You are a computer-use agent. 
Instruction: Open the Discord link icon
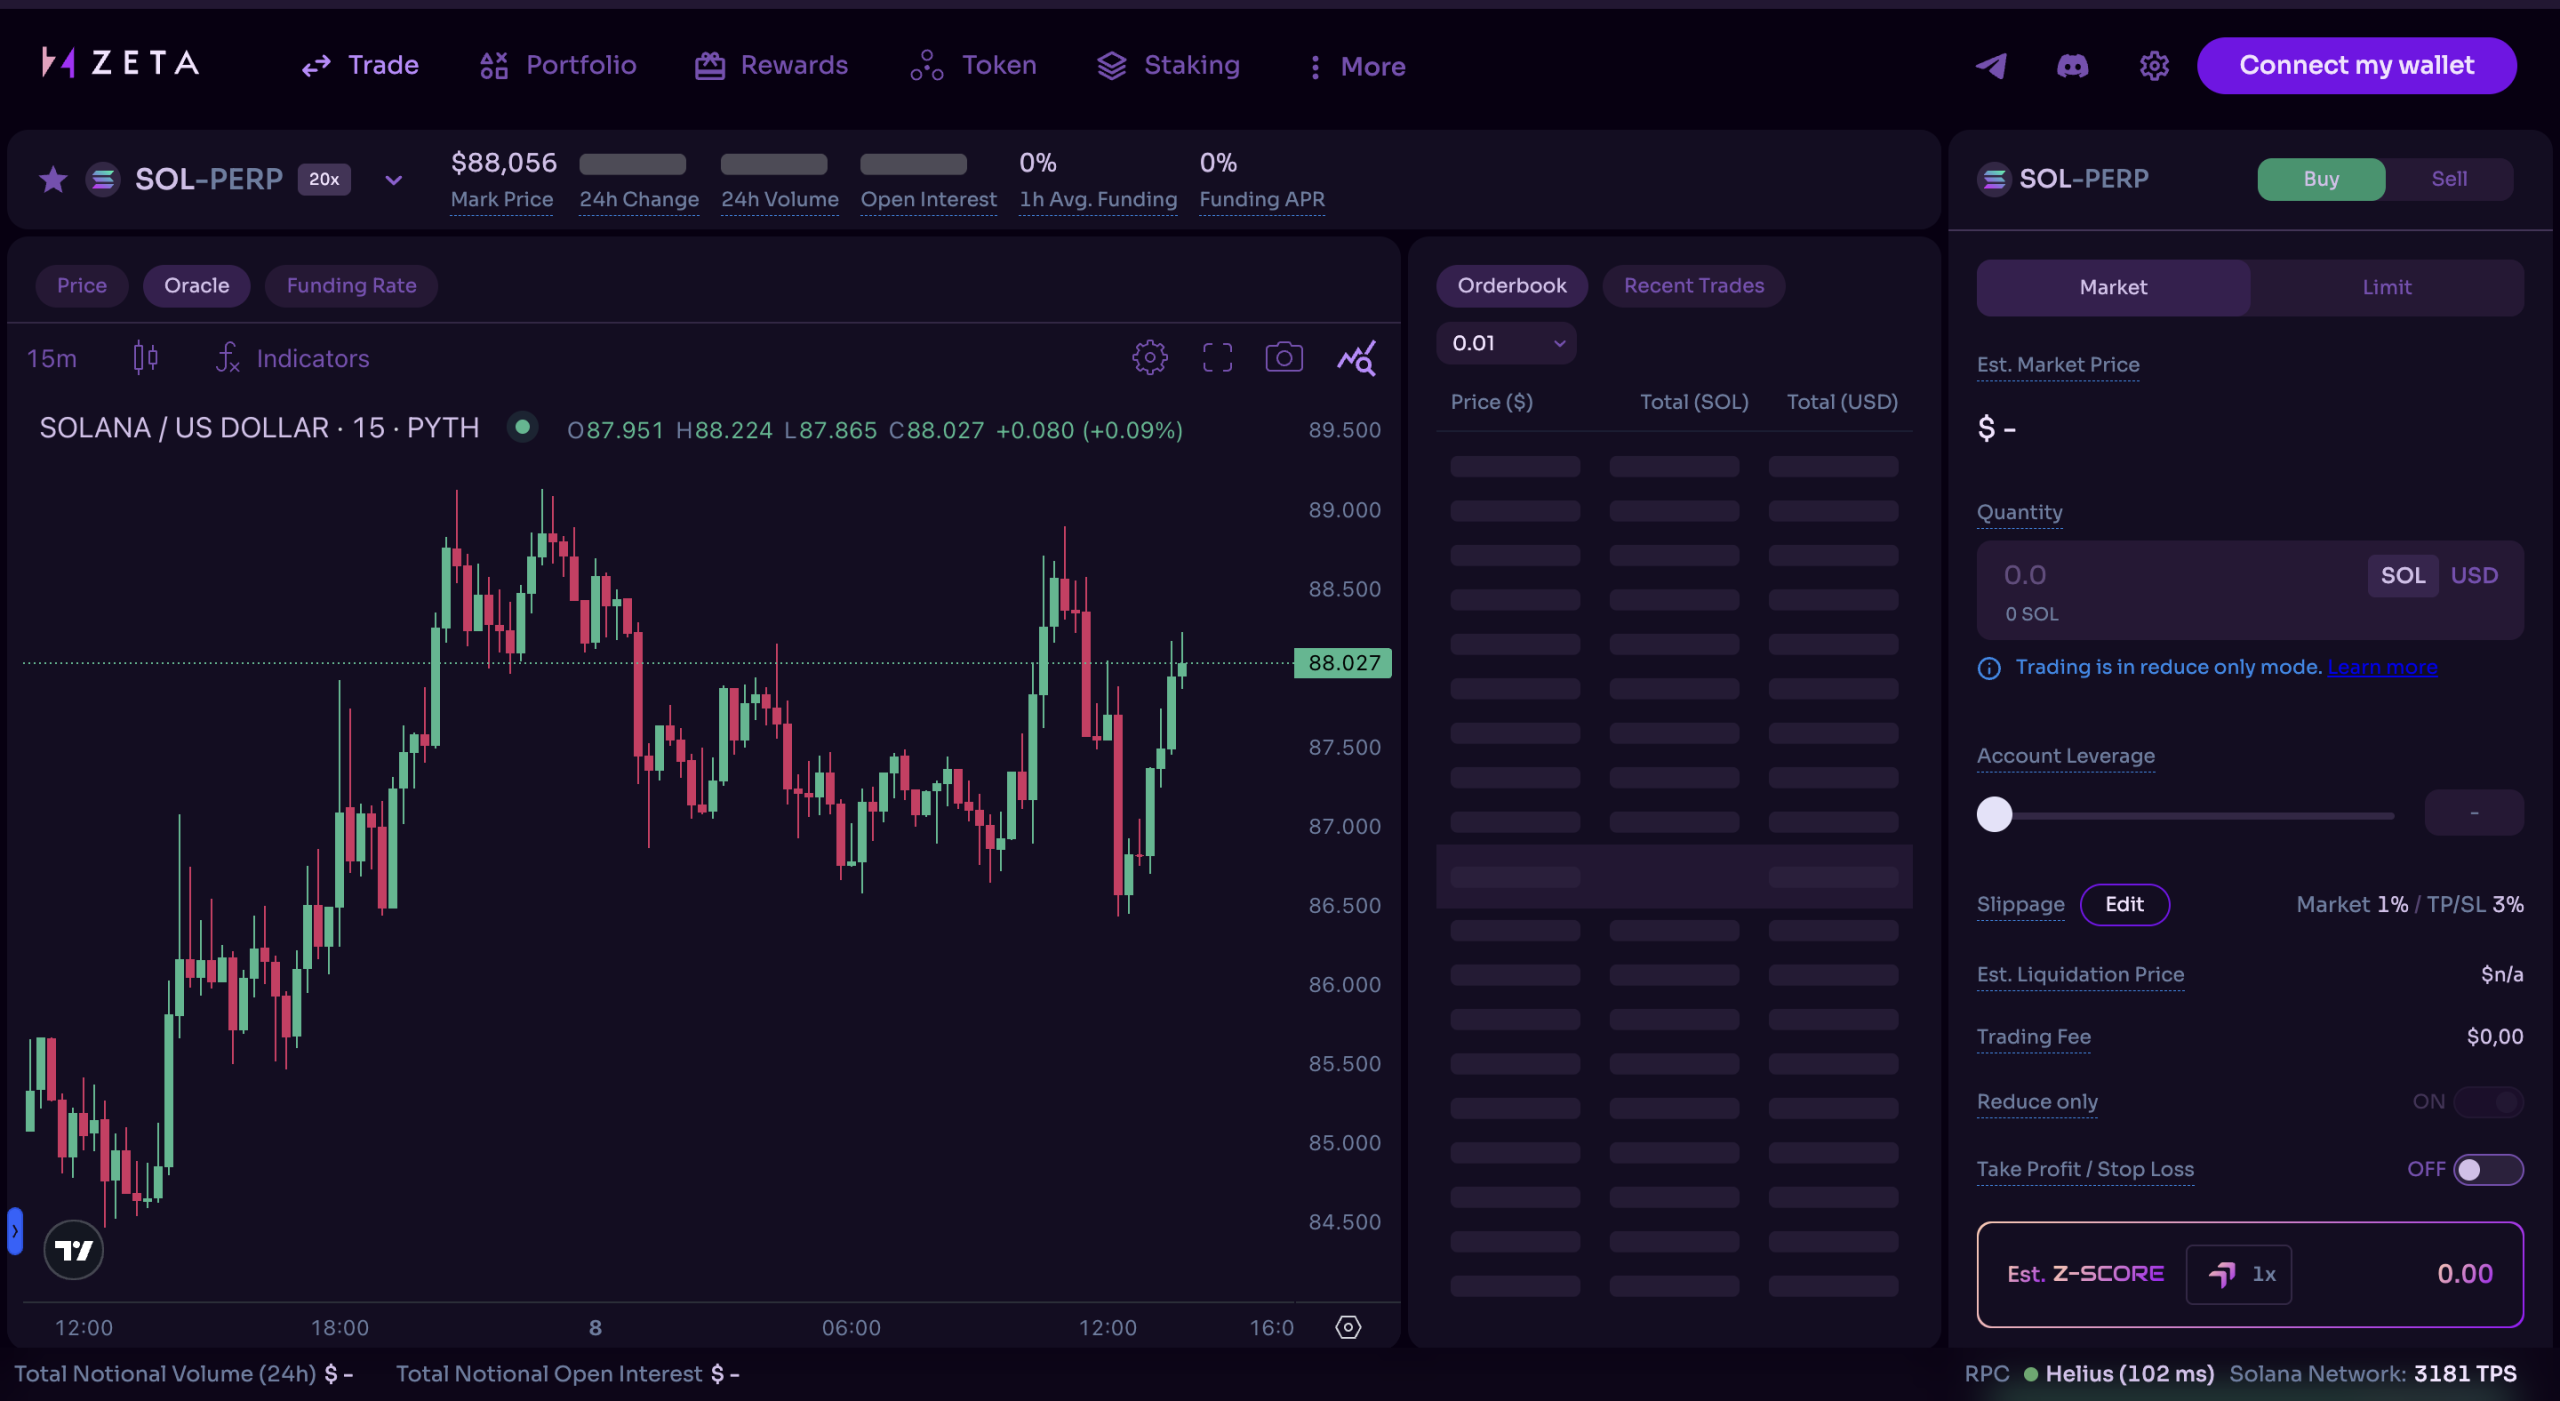point(2072,66)
